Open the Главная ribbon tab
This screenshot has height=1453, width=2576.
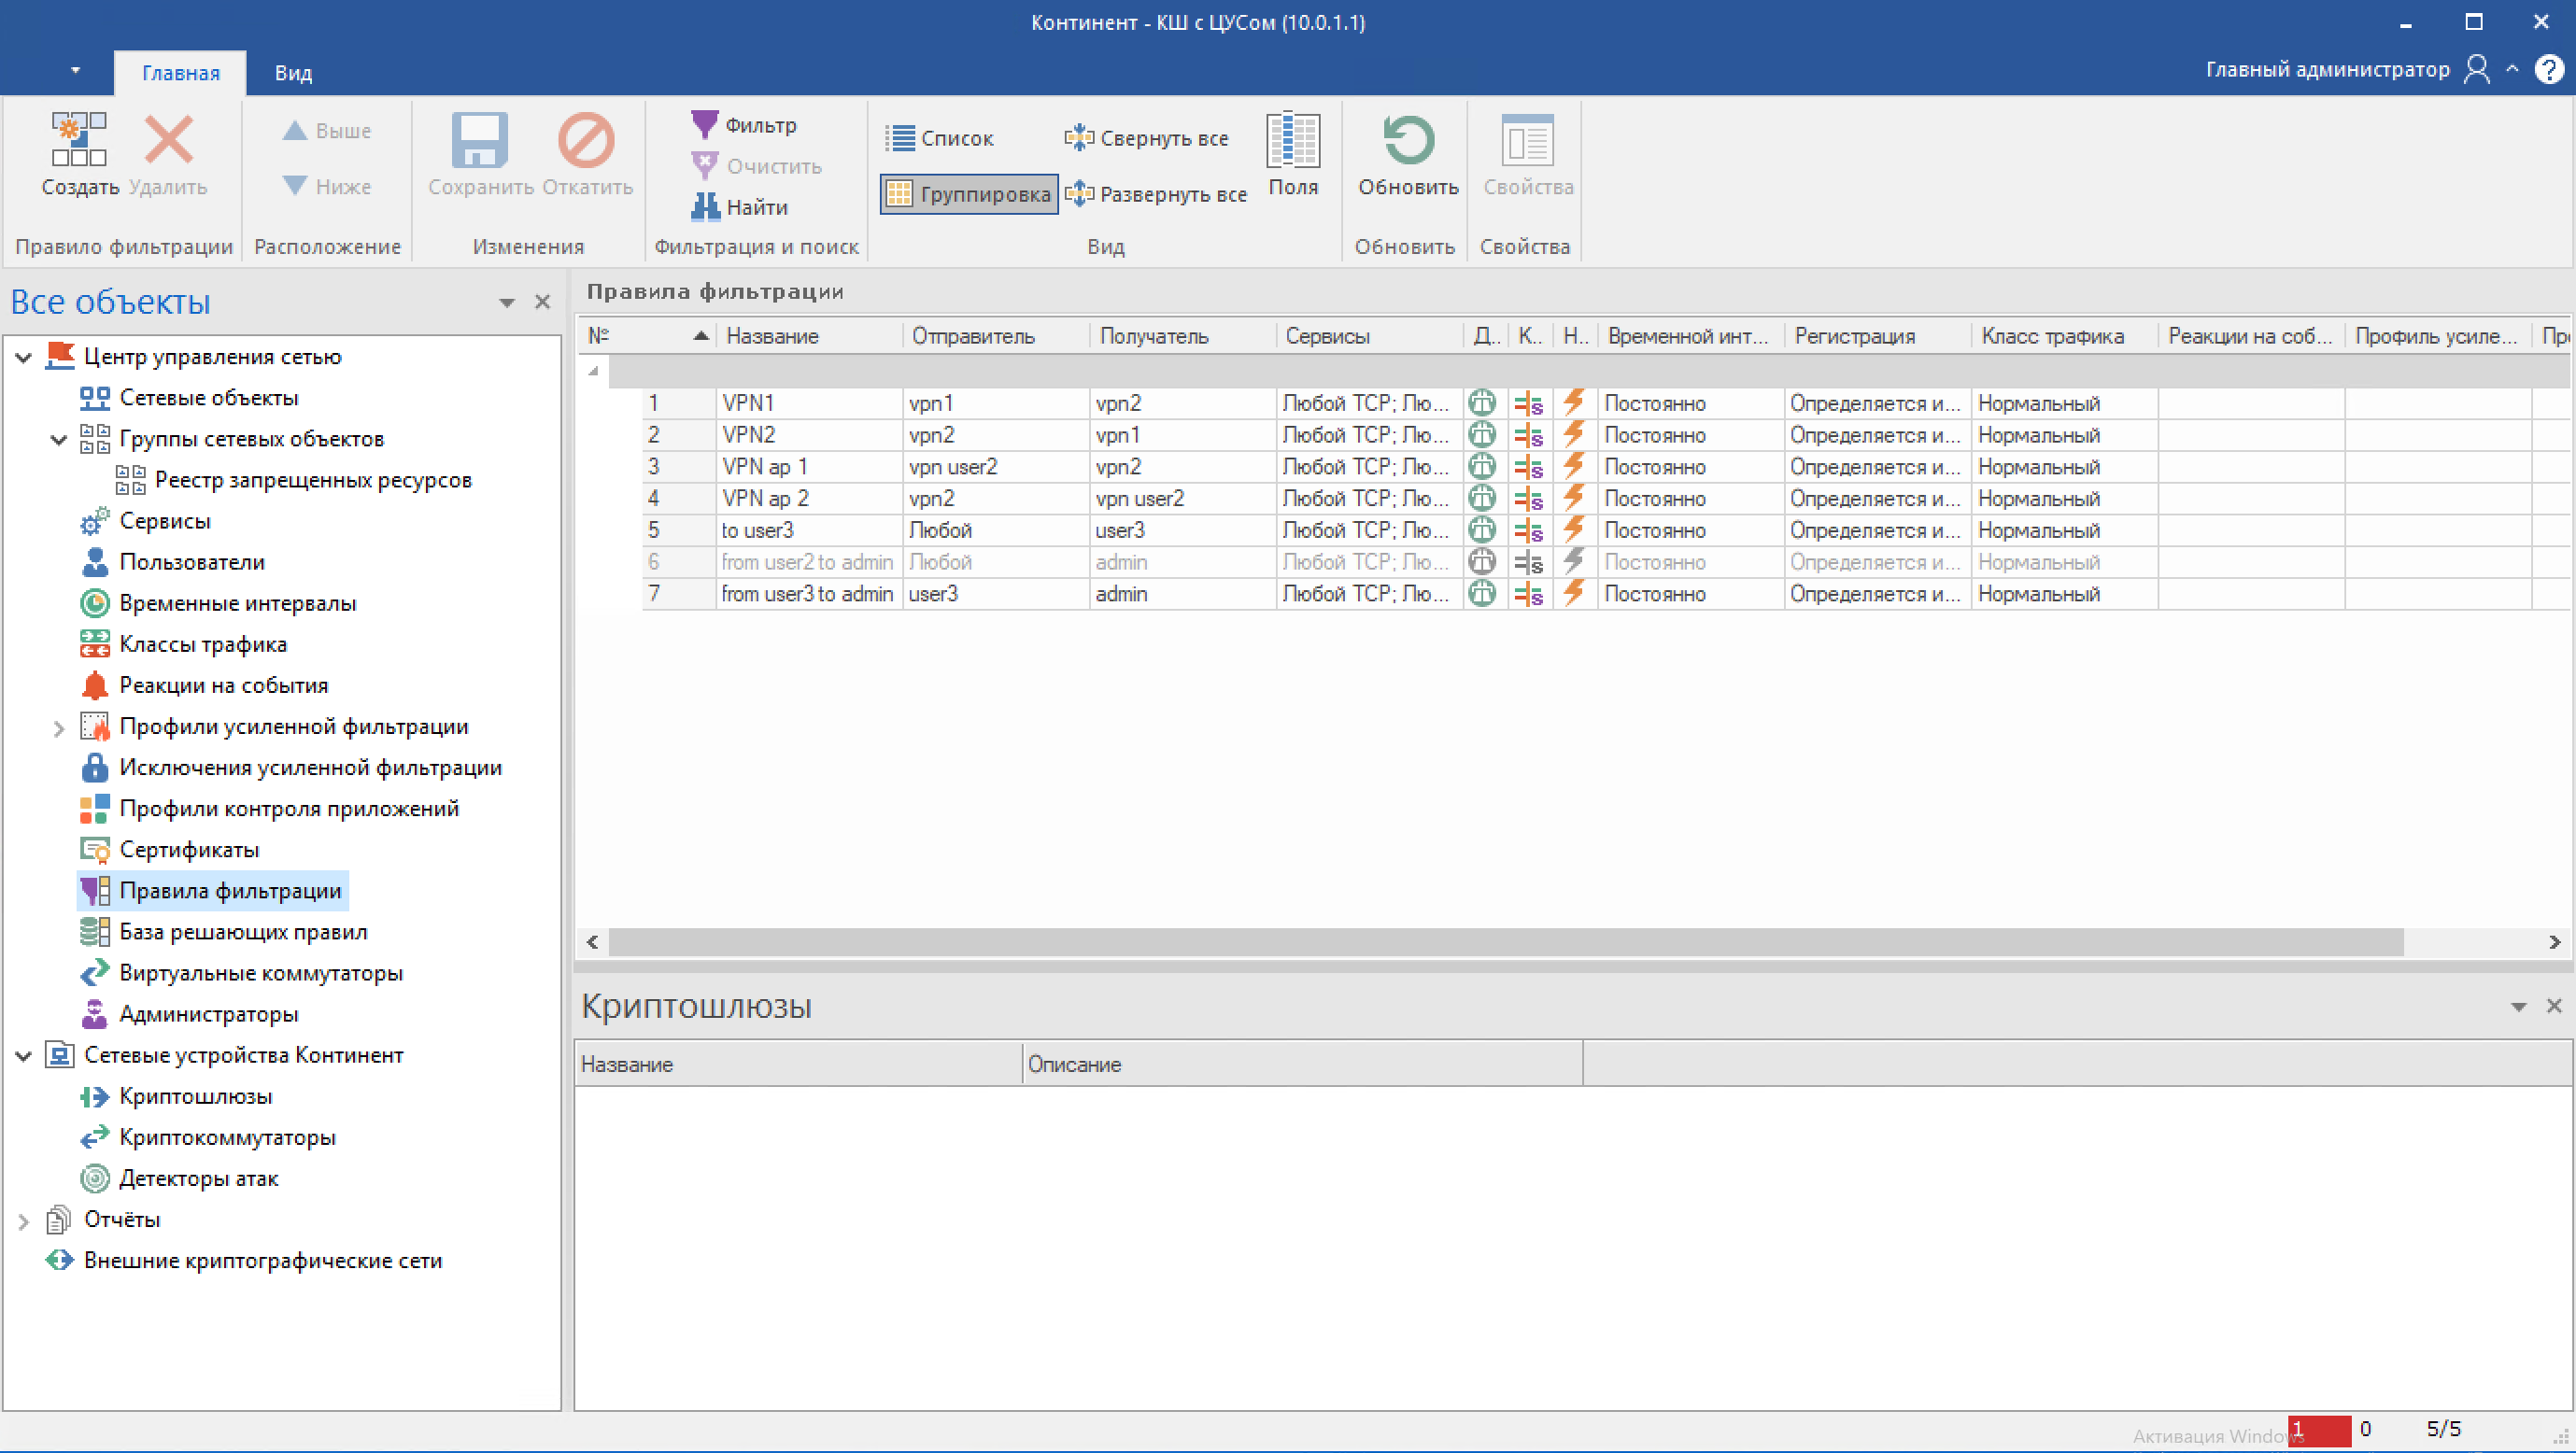coord(180,73)
